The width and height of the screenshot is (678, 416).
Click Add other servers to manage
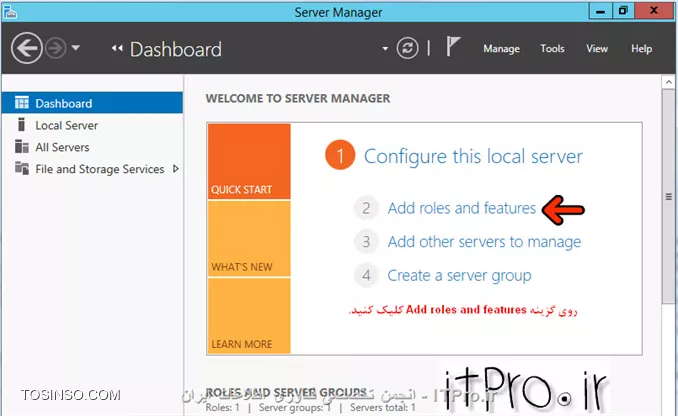[484, 242]
